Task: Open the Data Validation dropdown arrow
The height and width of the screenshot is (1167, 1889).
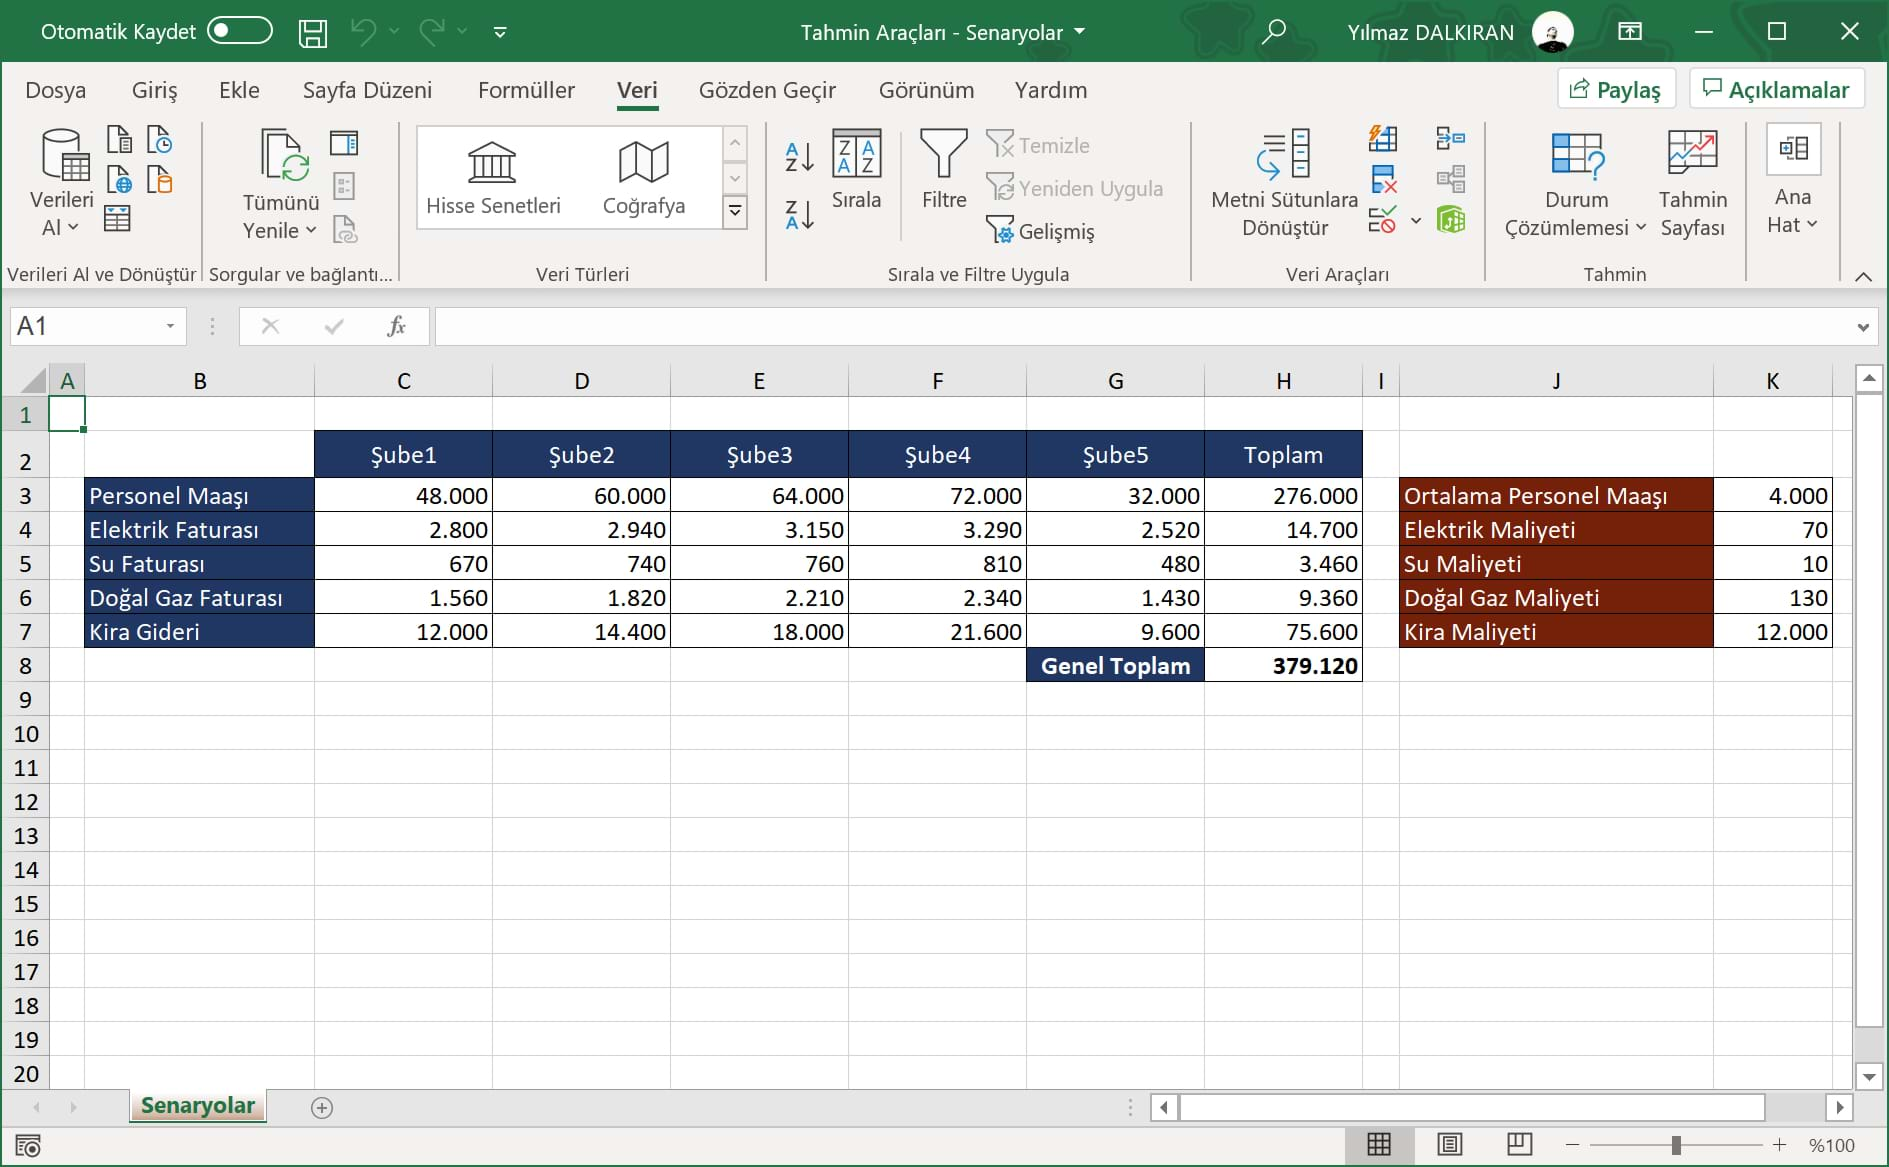Action: tap(1415, 221)
